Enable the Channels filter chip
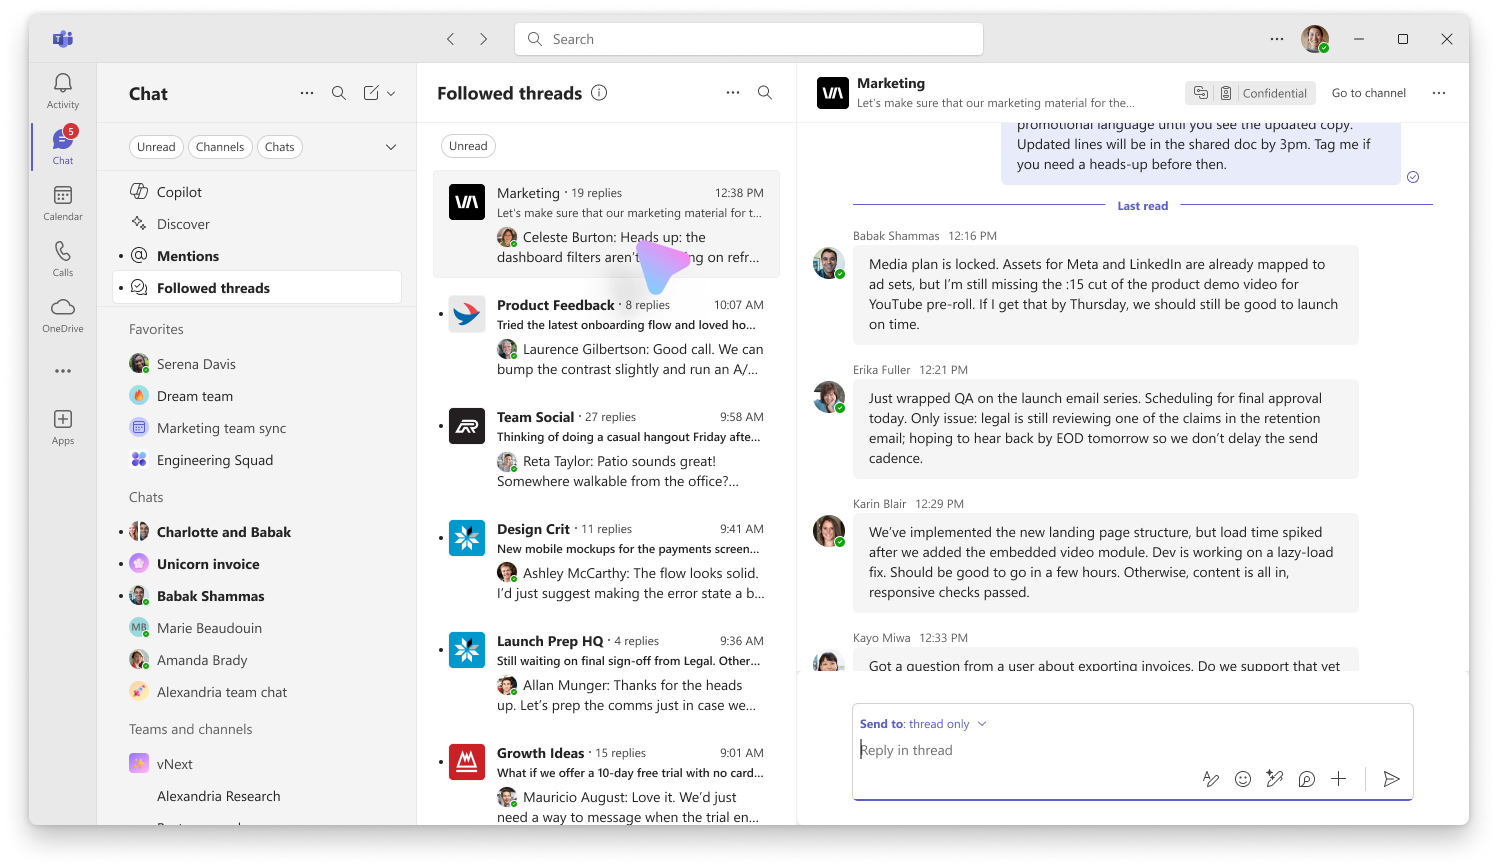The width and height of the screenshot is (1498, 868). pyautogui.click(x=219, y=146)
